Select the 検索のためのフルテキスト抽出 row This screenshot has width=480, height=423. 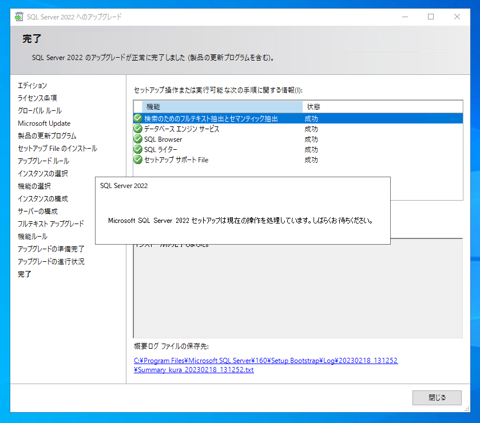[298, 118]
